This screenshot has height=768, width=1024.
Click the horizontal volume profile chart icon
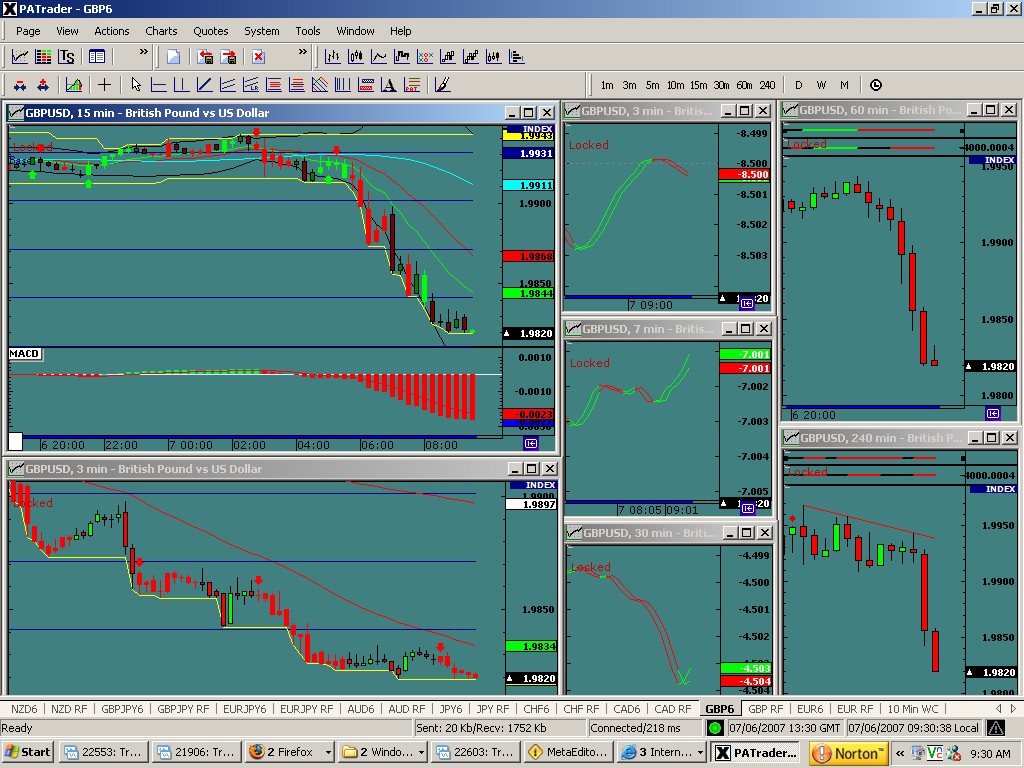[x=517, y=57]
